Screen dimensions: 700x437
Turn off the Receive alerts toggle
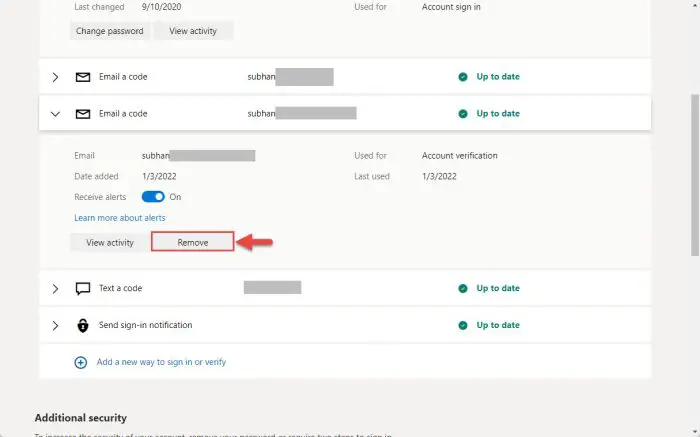tap(153, 197)
